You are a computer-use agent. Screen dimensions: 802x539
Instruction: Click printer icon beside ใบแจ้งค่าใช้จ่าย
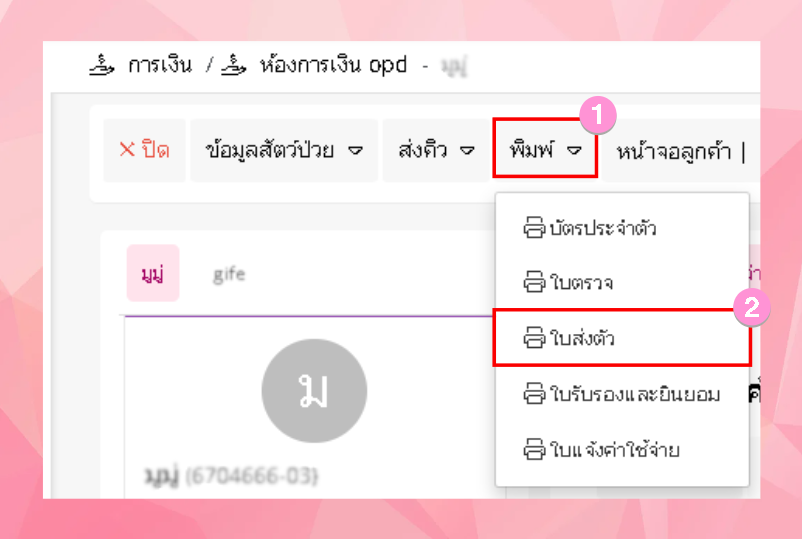pyautogui.click(x=534, y=450)
